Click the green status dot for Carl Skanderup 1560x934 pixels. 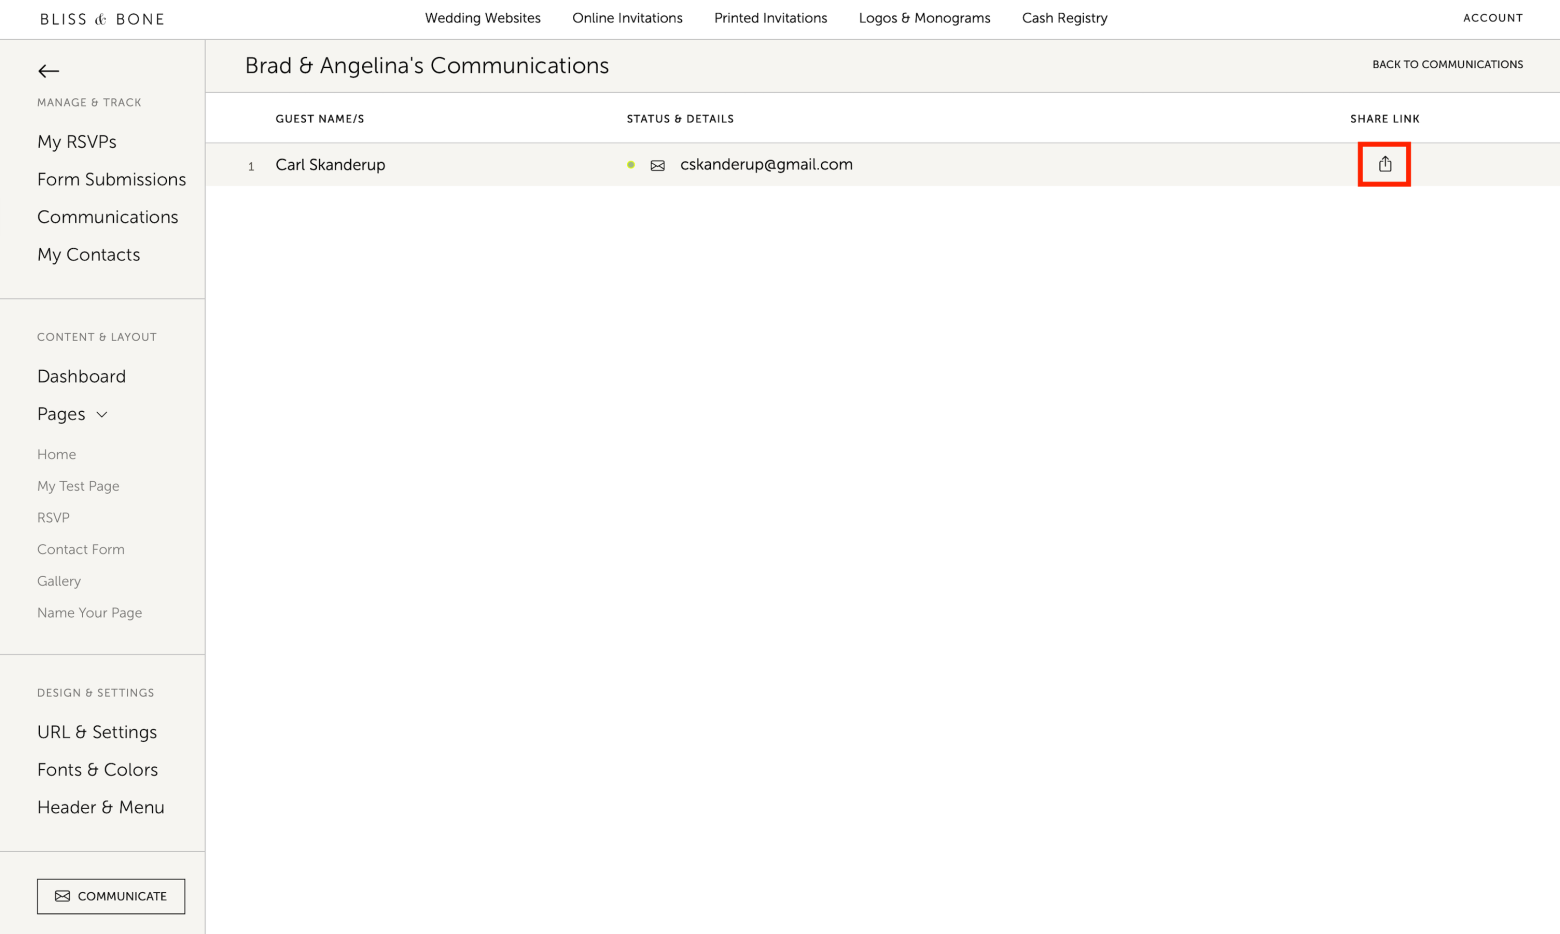tap(631, 165)
